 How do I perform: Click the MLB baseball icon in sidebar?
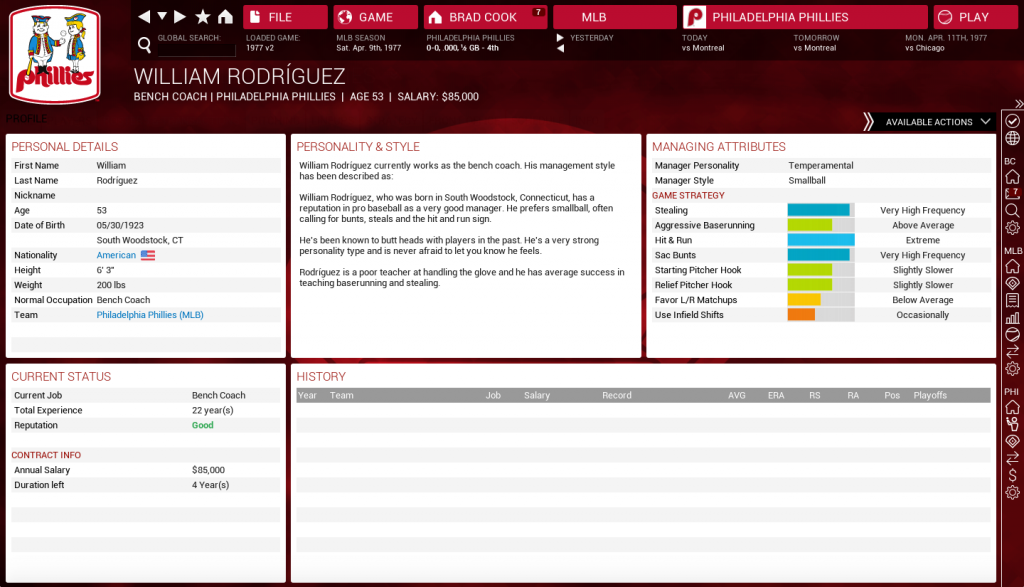point(1012,334)
